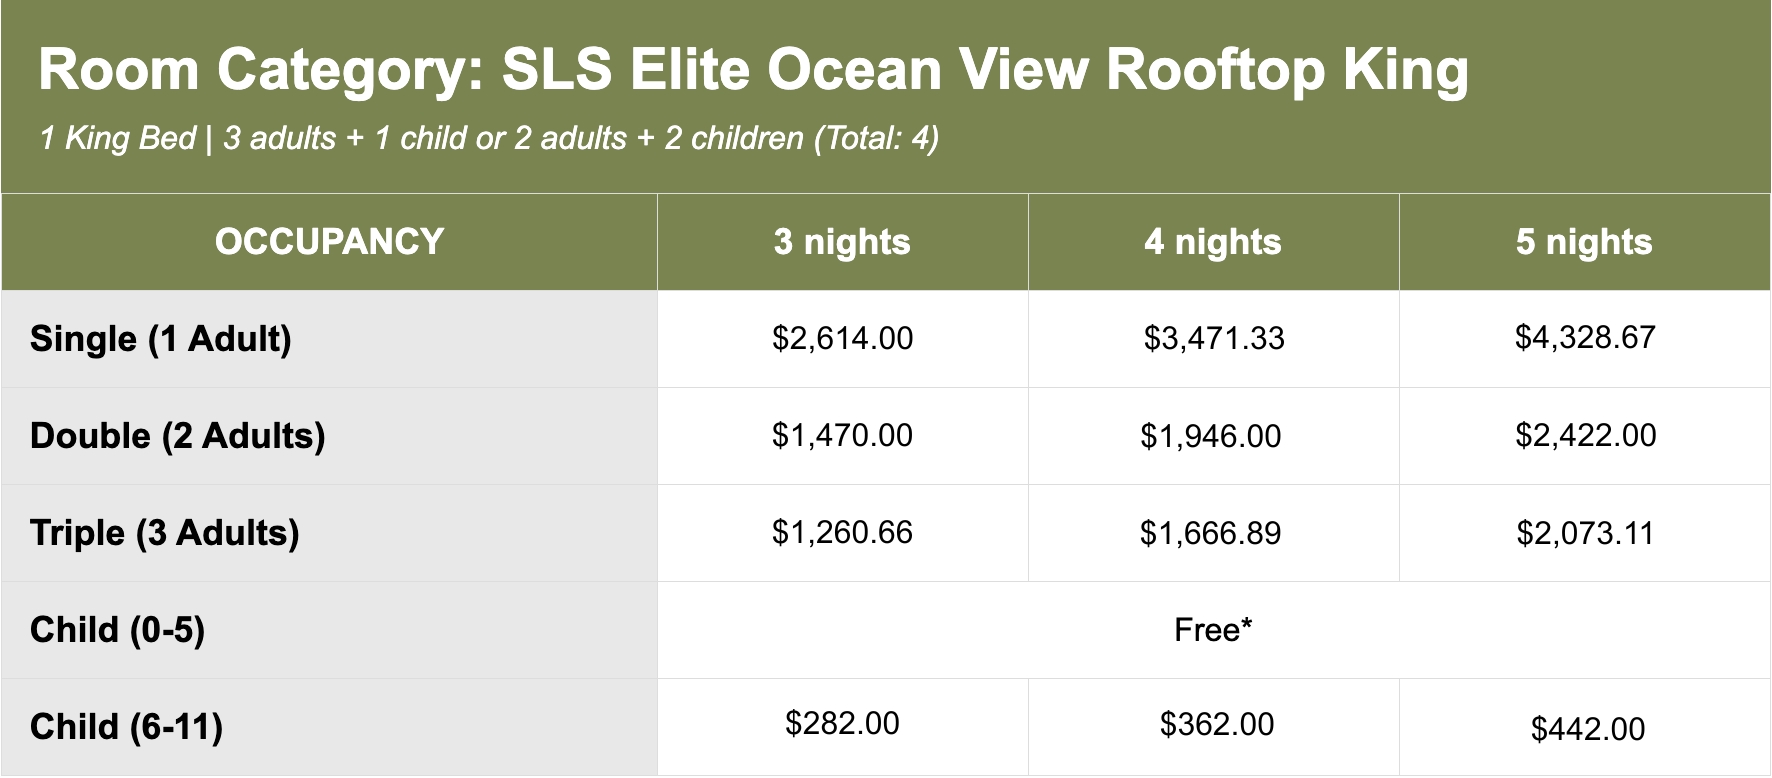Click the bed and occupancy subtitle text

[489, 138]
